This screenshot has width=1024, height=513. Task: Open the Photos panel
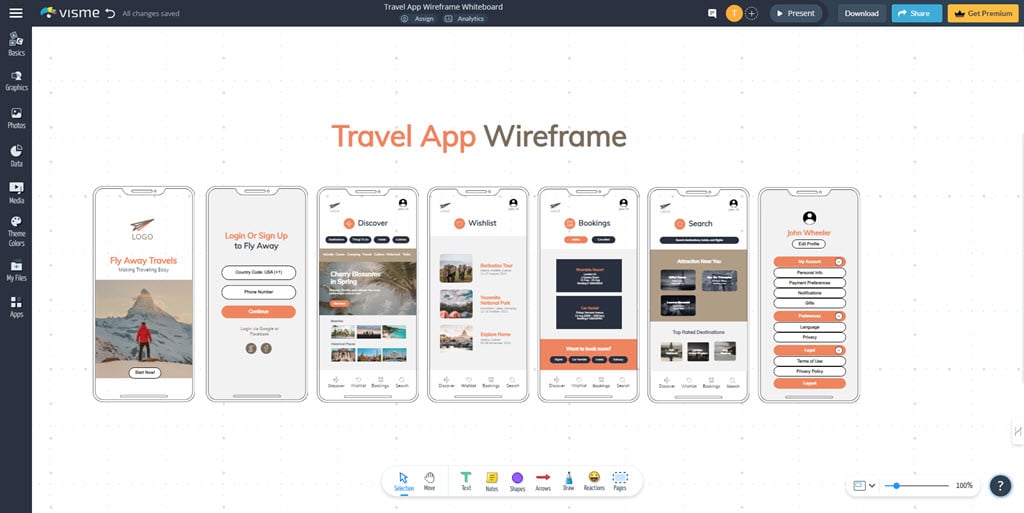[16, 118]
